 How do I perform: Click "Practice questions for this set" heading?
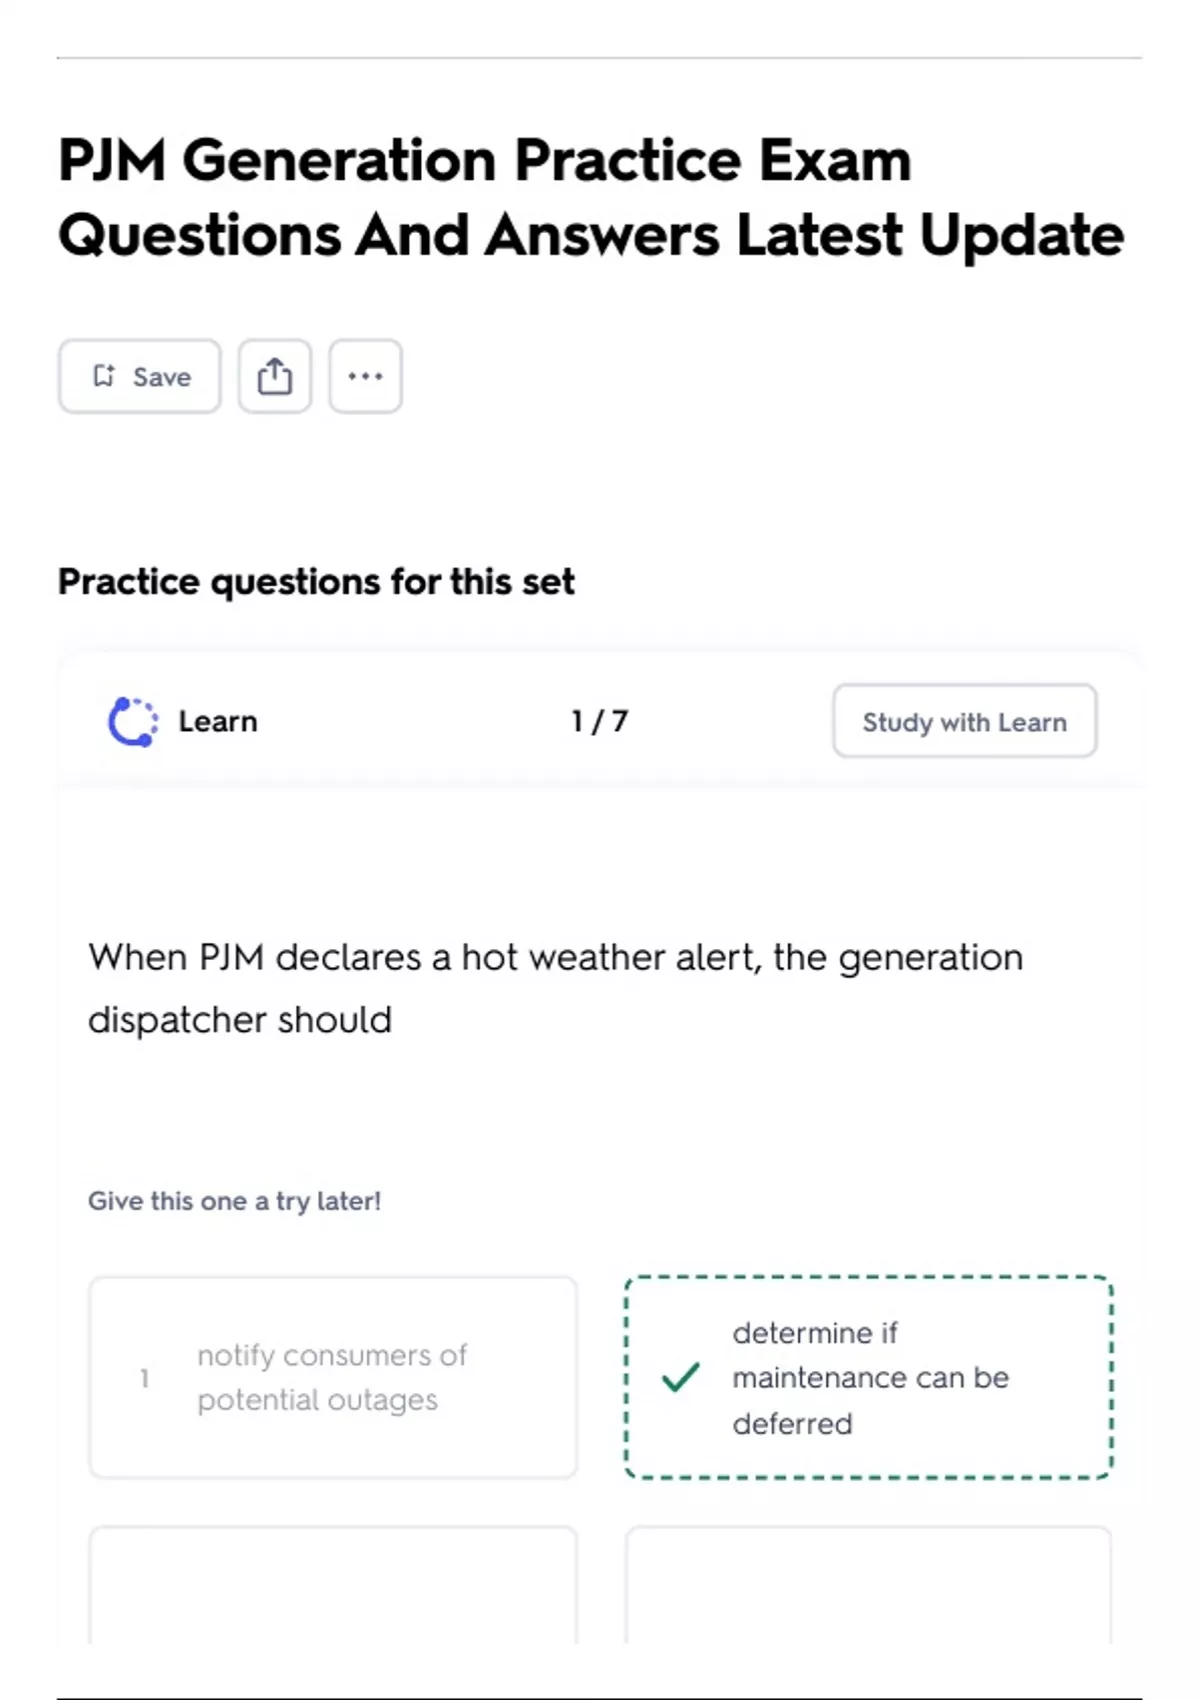(316, 582)
